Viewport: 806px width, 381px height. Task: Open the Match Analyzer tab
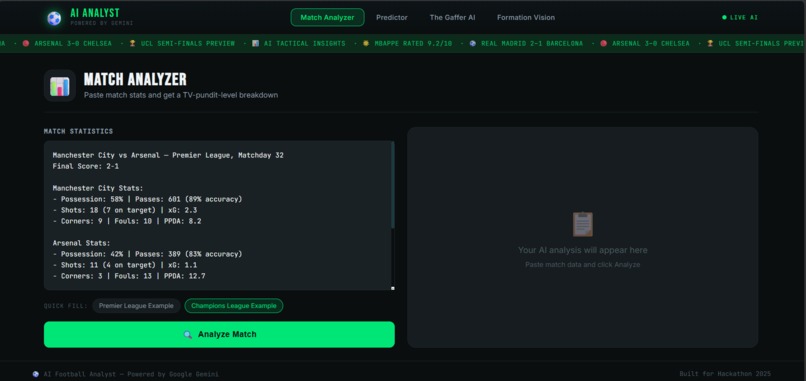tap(327, 17)
